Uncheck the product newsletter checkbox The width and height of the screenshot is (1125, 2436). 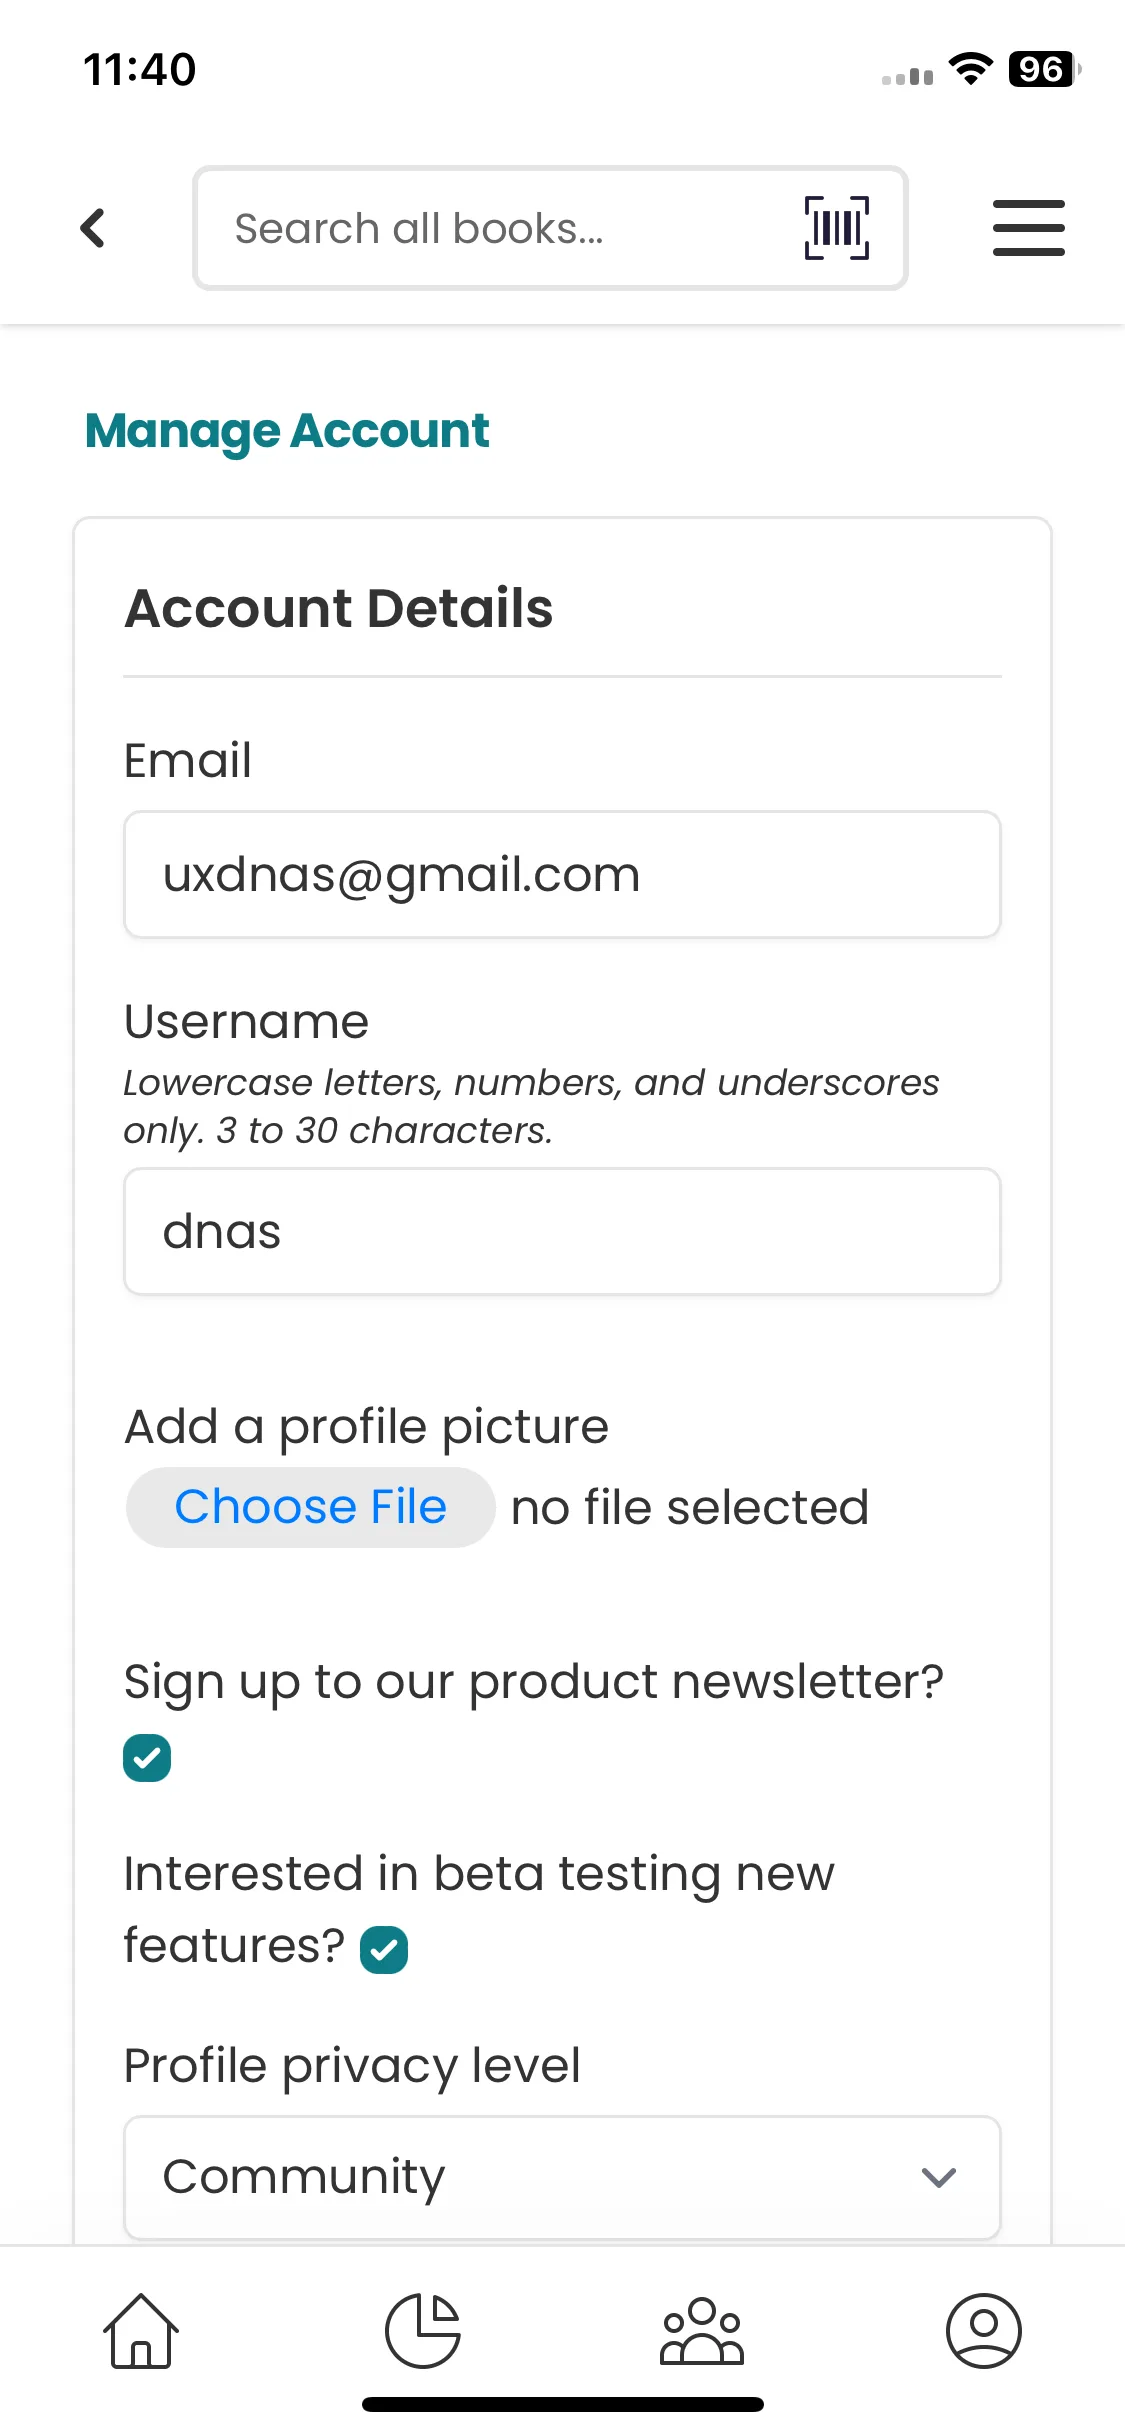(147, 1758)
